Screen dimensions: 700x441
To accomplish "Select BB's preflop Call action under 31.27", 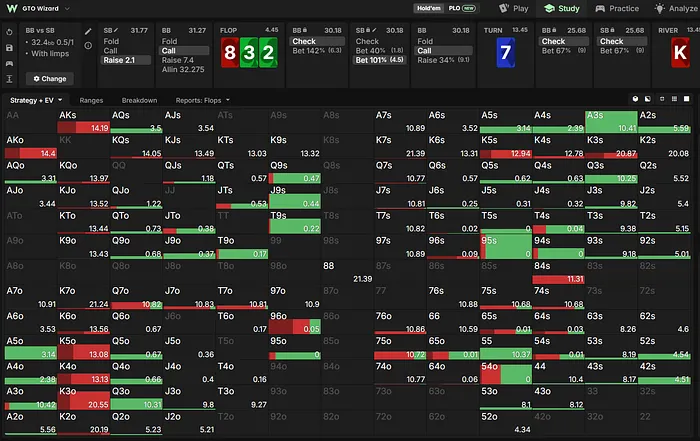I will pyautogui.click(x=184, y=51).
